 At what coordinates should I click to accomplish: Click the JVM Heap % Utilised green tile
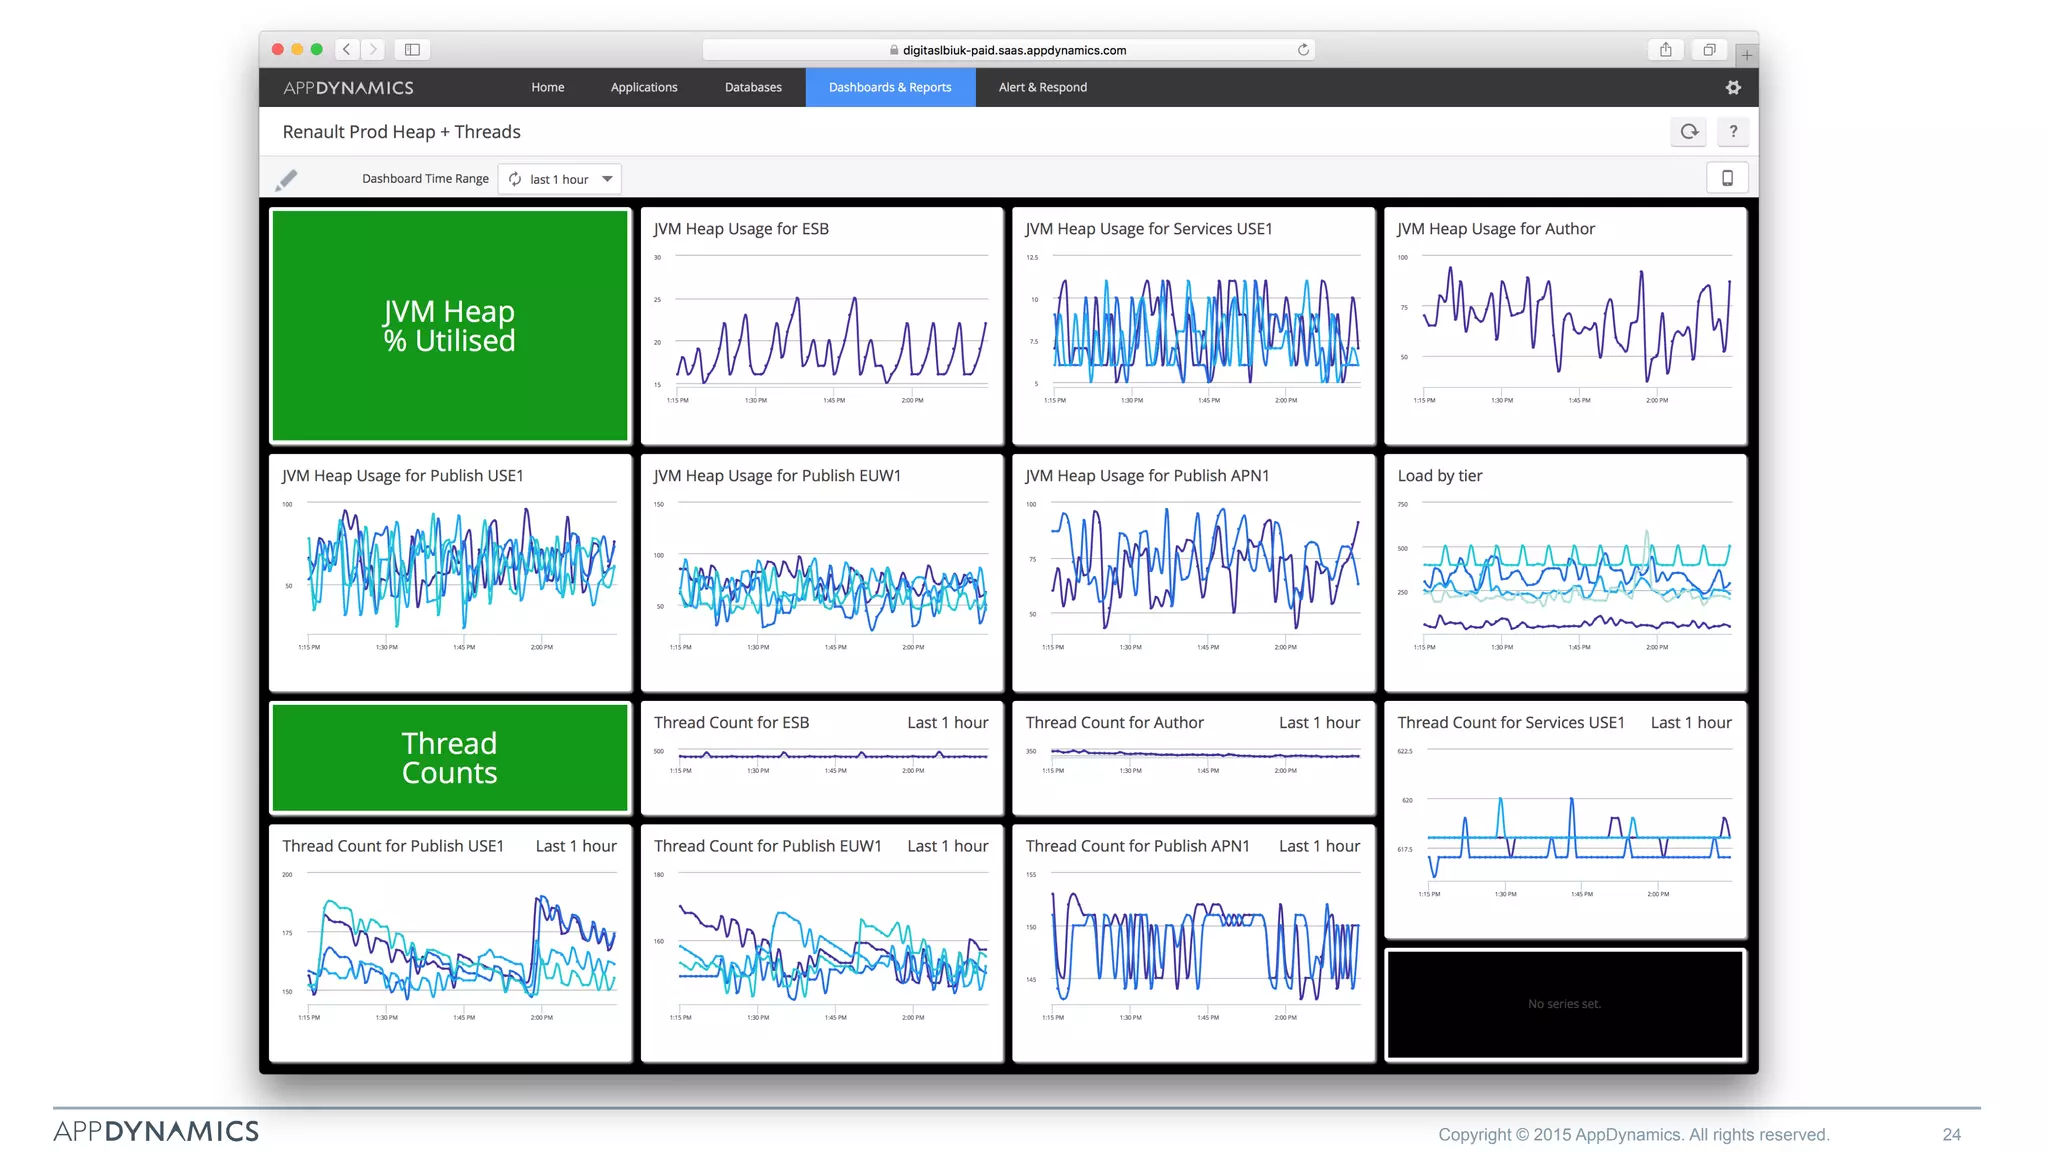(450, 326)
